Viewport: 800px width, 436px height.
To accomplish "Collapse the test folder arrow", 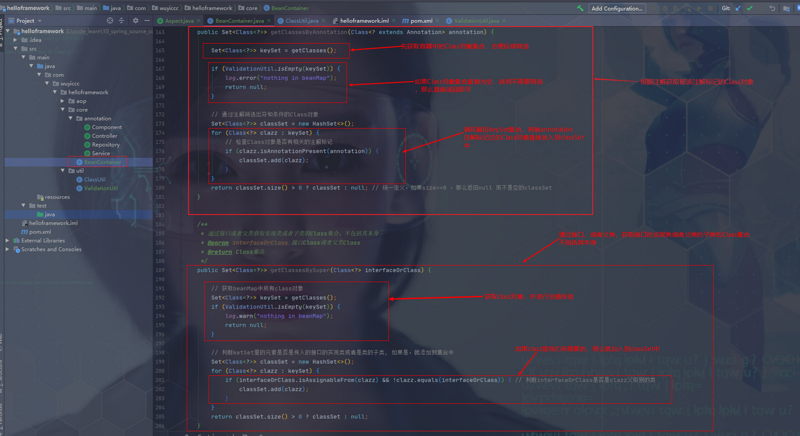I will [x=23, y=206].
